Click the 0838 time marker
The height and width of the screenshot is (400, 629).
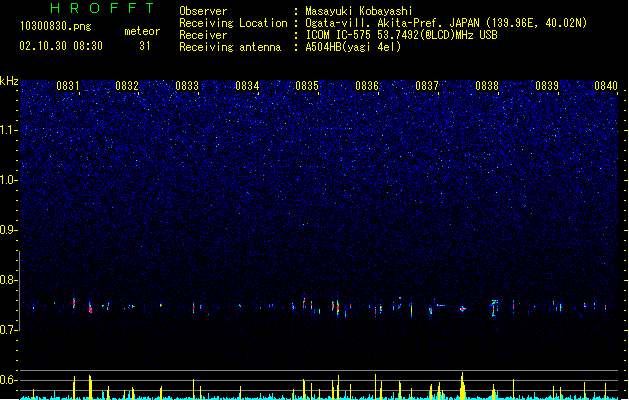click(x=487, y=86)
